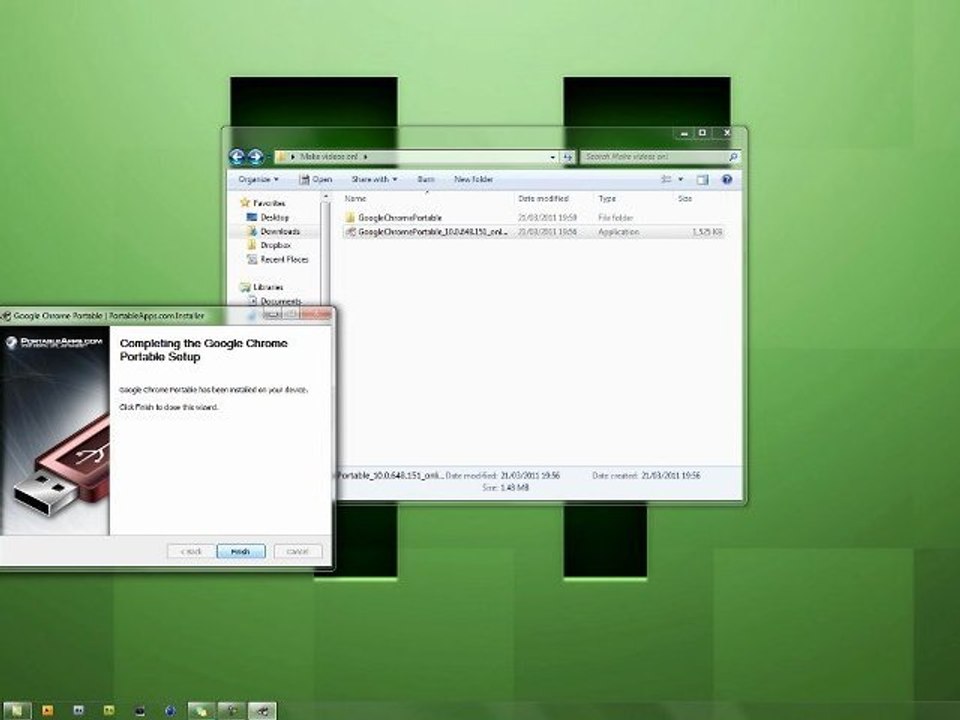
Task: Open the Share with dropdown menu
Action: [x=374, y=179]
